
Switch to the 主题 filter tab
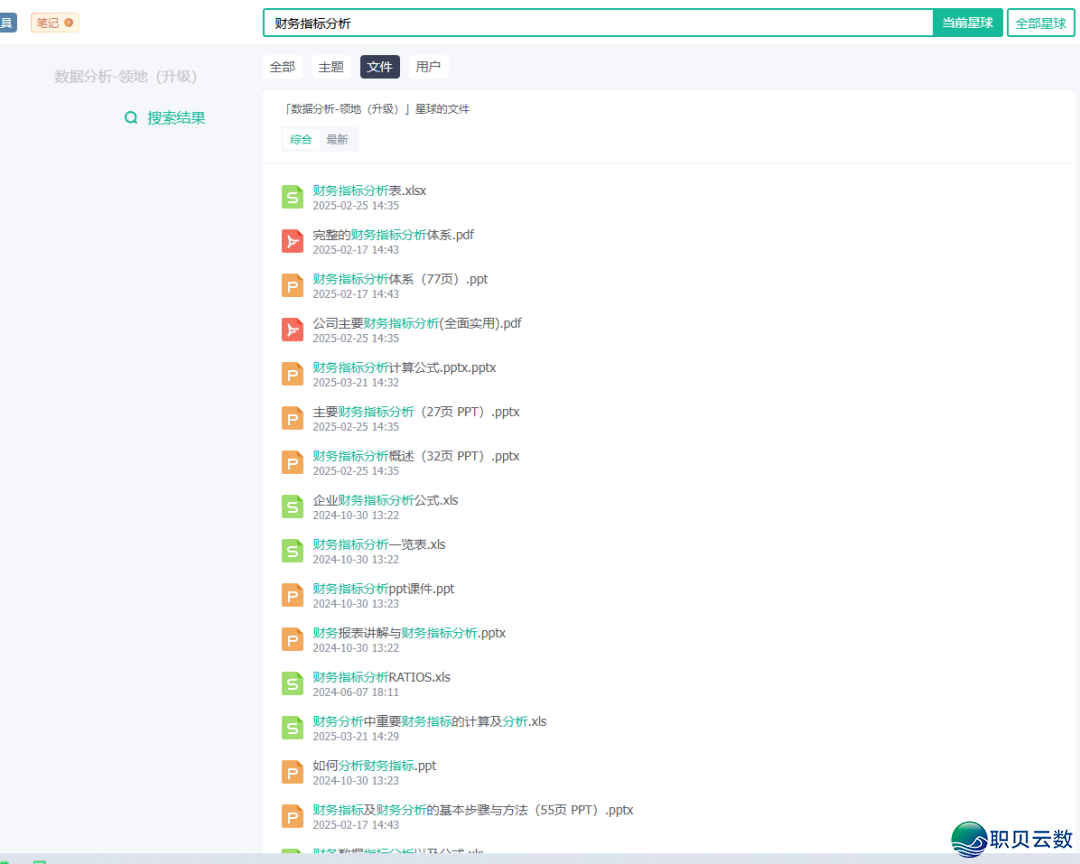click(331, 67)
